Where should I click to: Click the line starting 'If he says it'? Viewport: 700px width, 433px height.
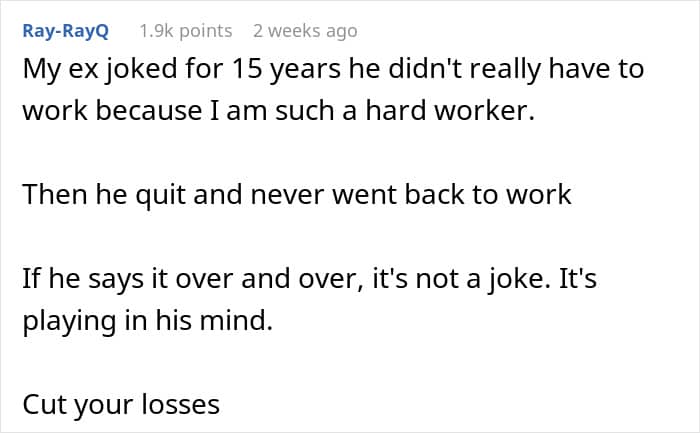coord(309,279)
